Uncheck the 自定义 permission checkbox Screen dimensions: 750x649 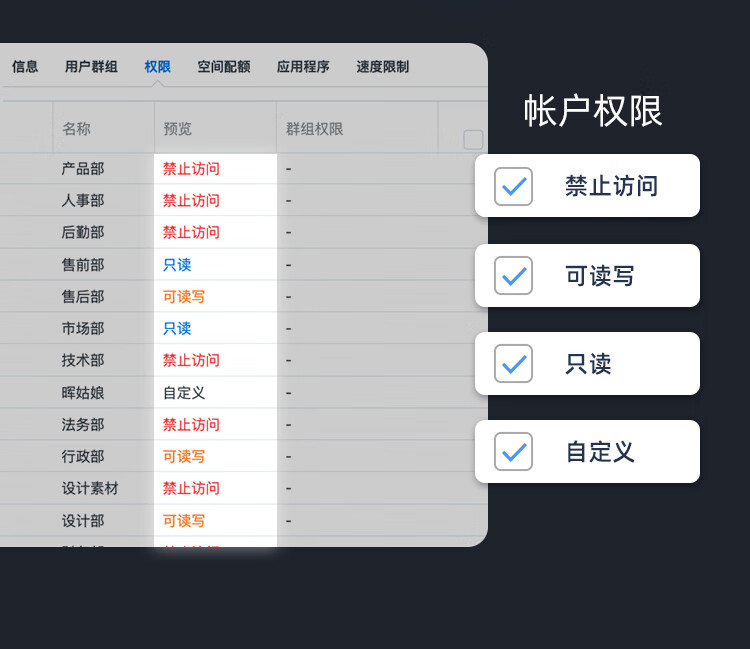pos(513,452)
